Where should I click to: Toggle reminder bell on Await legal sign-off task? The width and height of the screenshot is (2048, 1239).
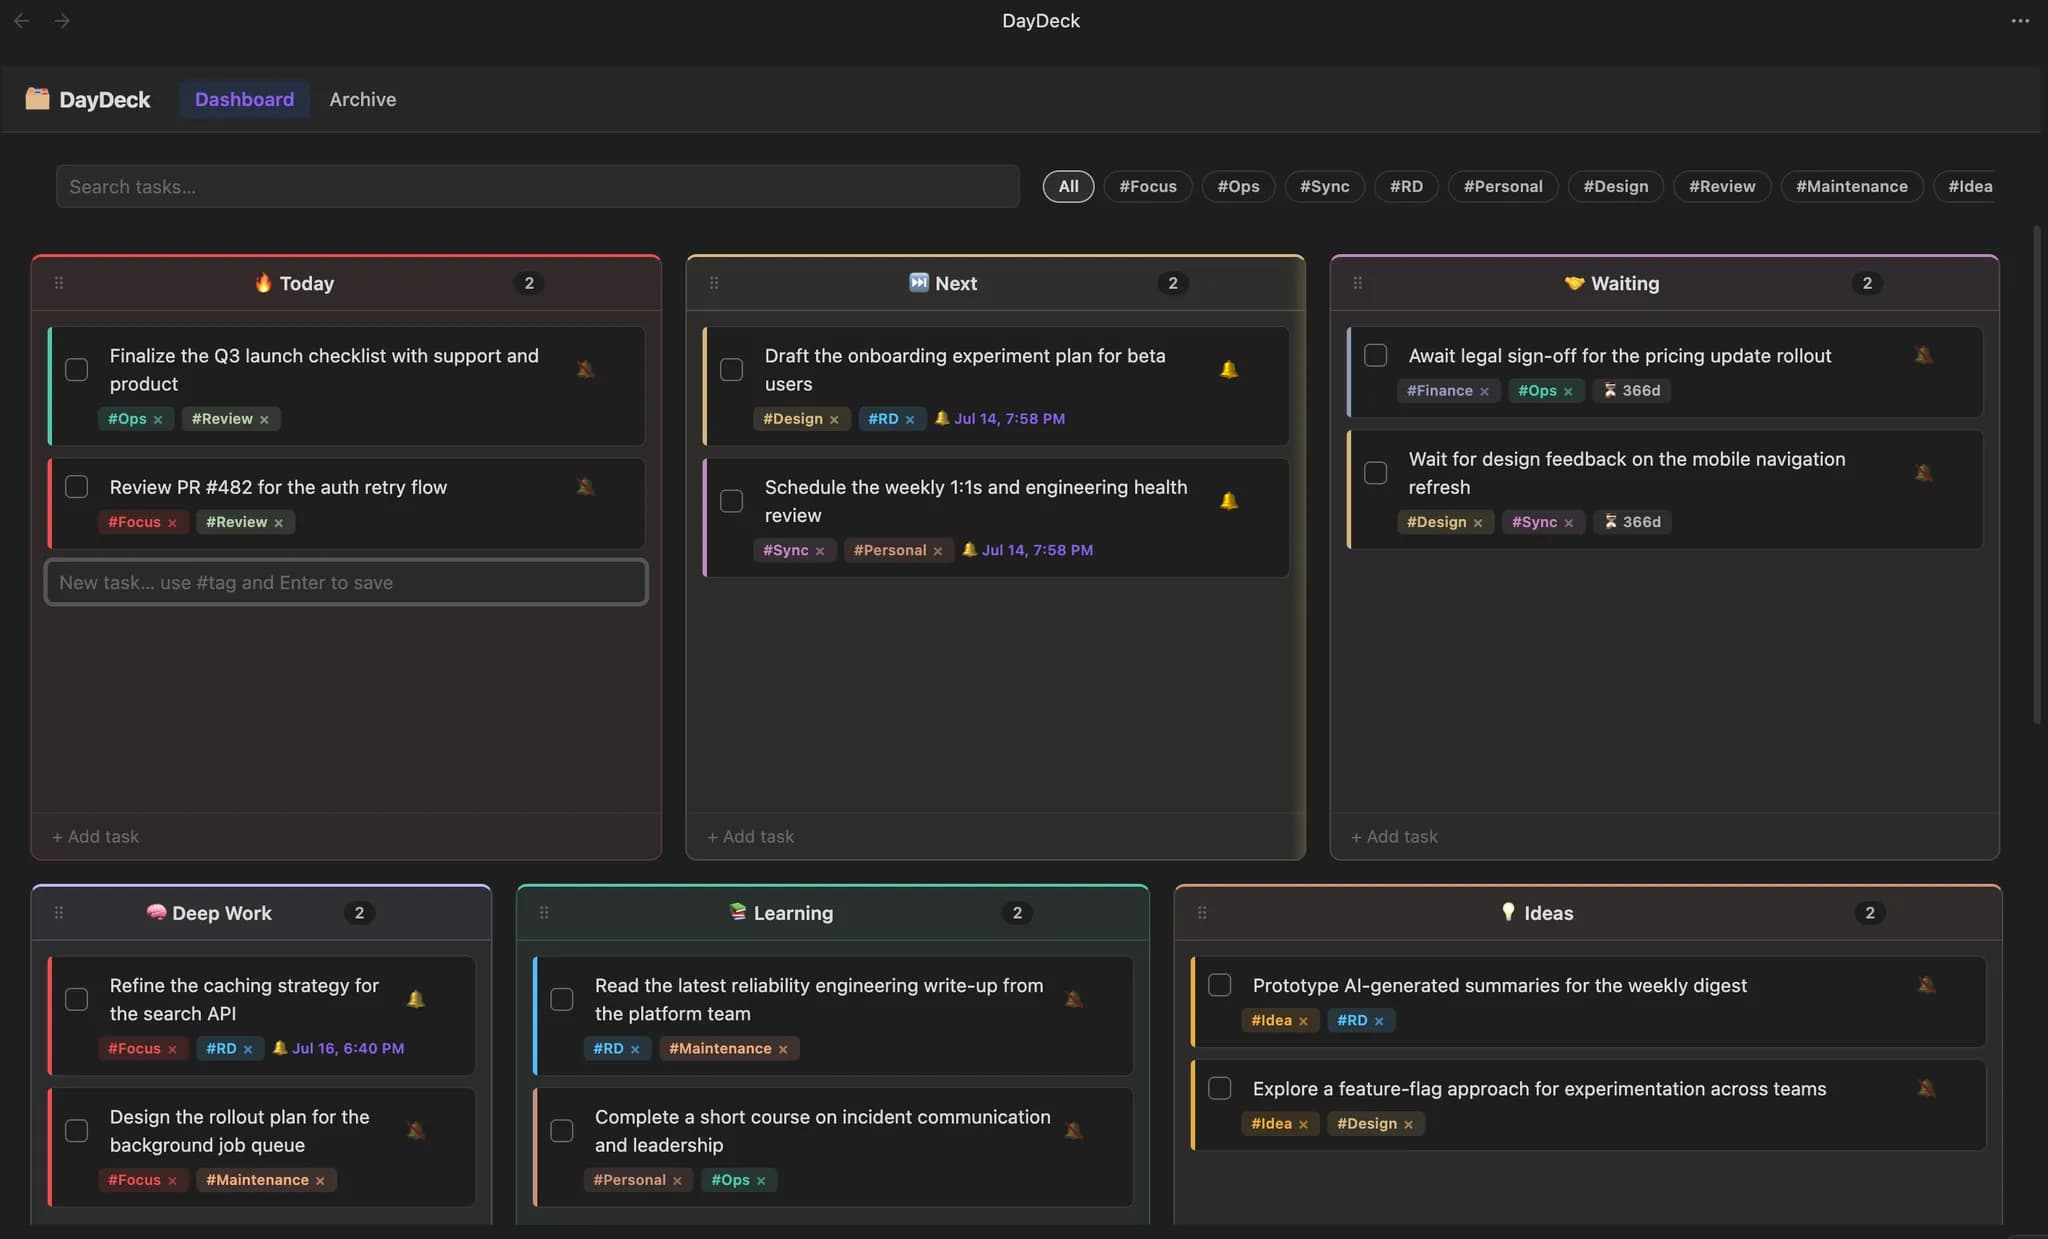[1923, 355]
